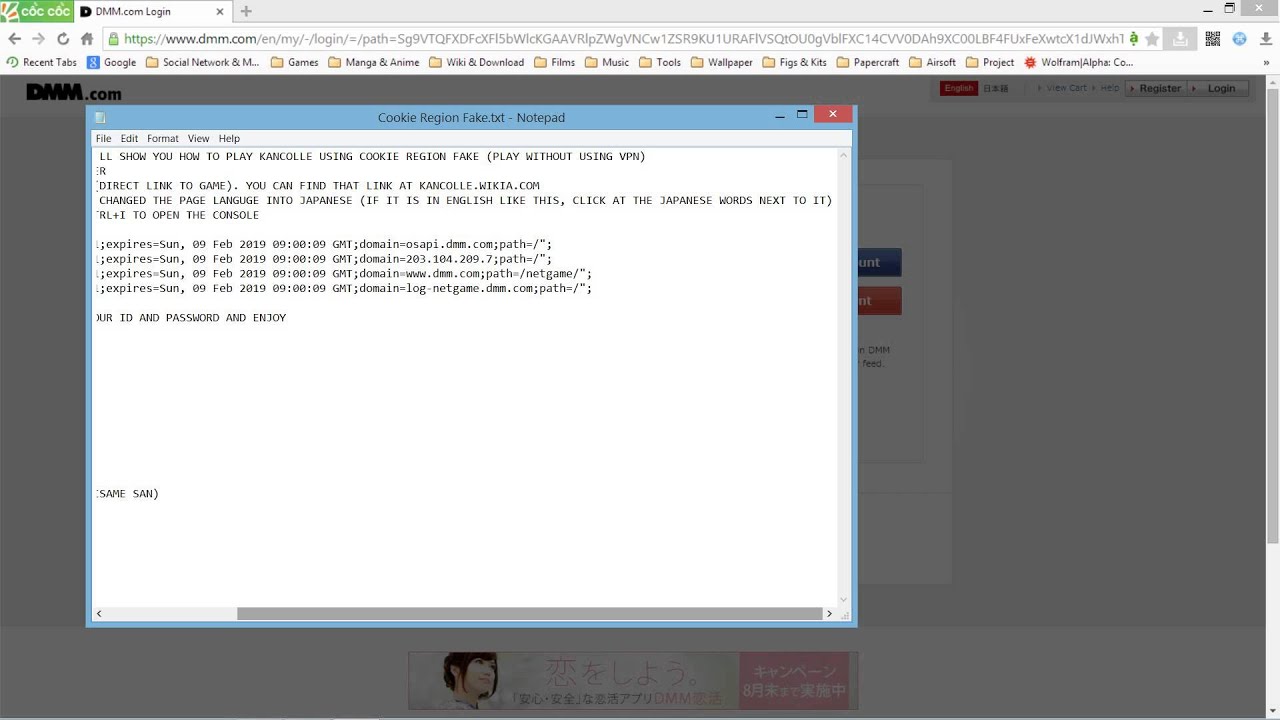Open Social Network & M... bookmark folder
This screenshot has height=720, width=1280.
click(202, 62)
